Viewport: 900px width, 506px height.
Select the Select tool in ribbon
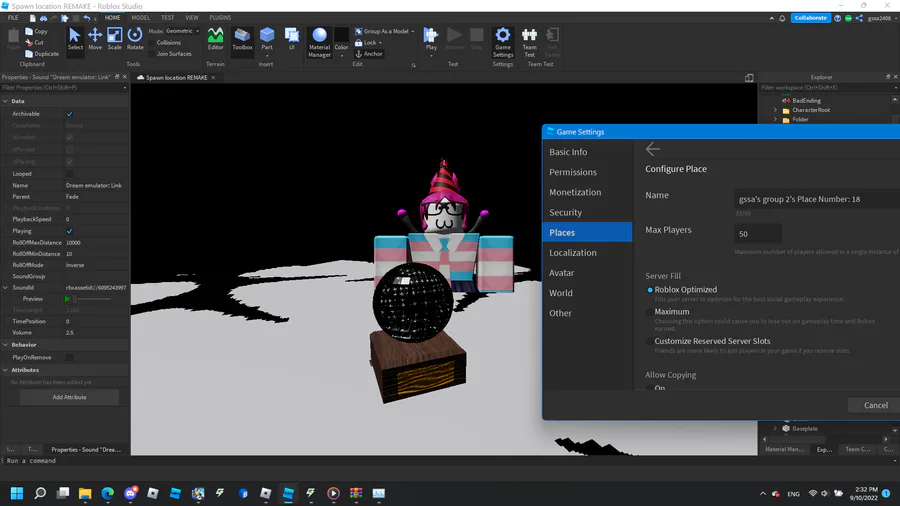[x=75, y=39]
